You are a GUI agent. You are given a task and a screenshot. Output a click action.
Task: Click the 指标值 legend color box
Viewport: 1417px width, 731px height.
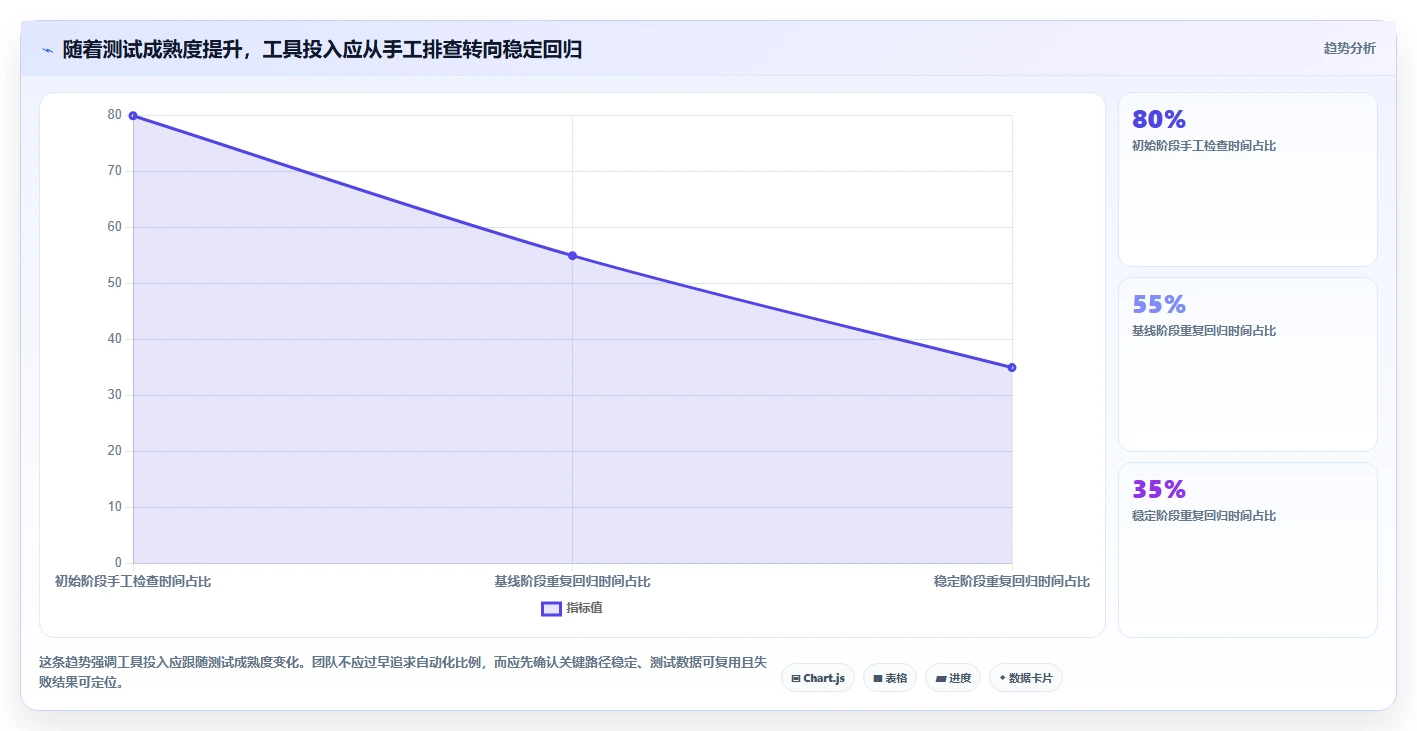click(x=551, y=608)
